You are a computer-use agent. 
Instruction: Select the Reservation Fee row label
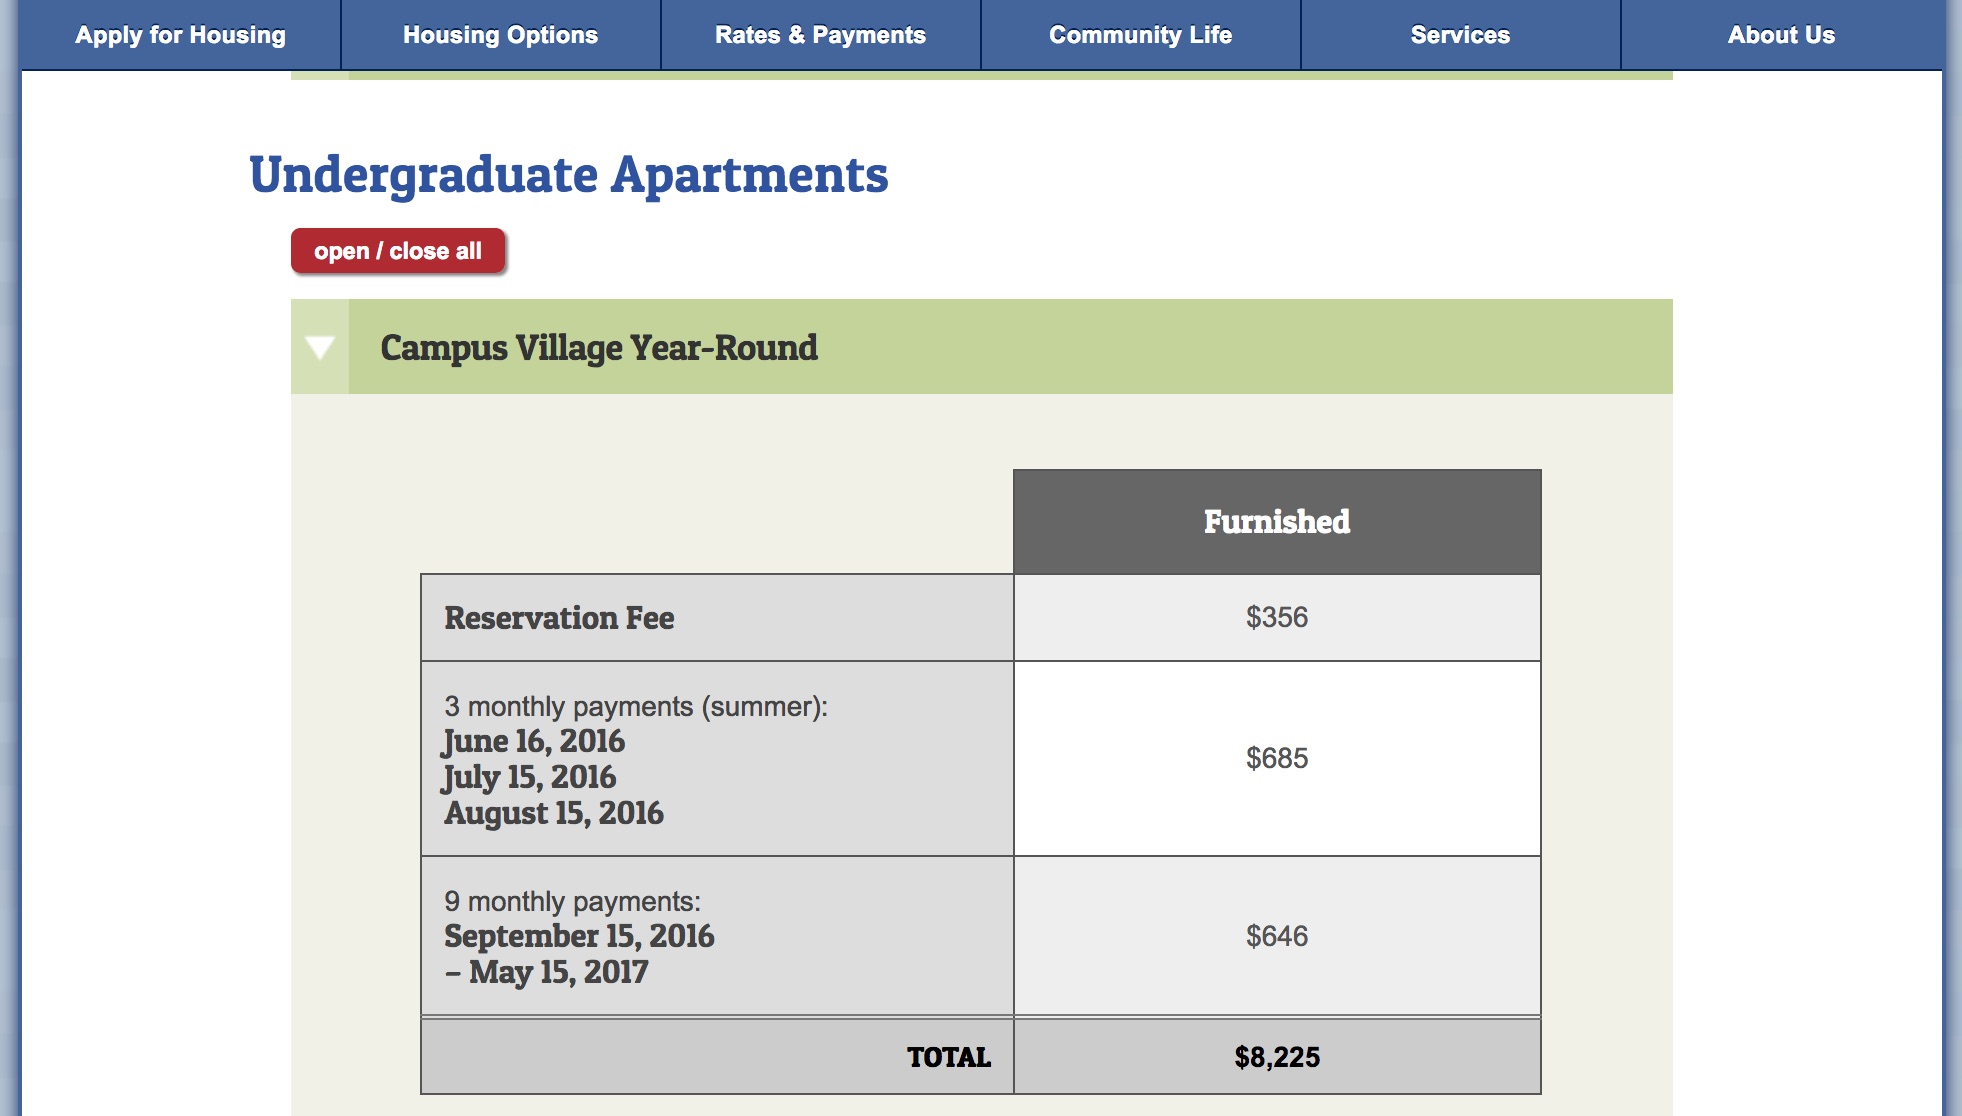pos(559,618)
